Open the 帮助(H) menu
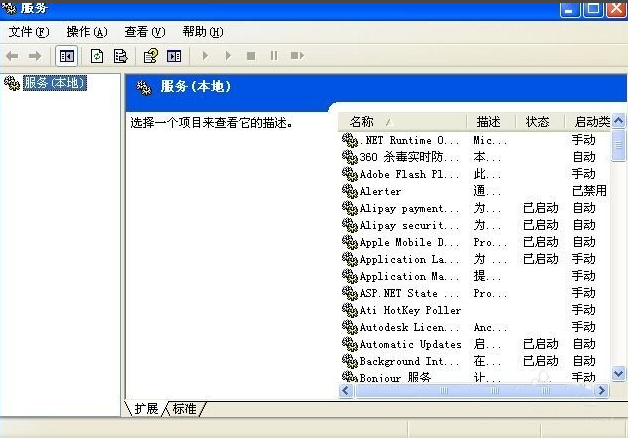Viewport: 628px width, 438px height. click(x=203, y=32)
